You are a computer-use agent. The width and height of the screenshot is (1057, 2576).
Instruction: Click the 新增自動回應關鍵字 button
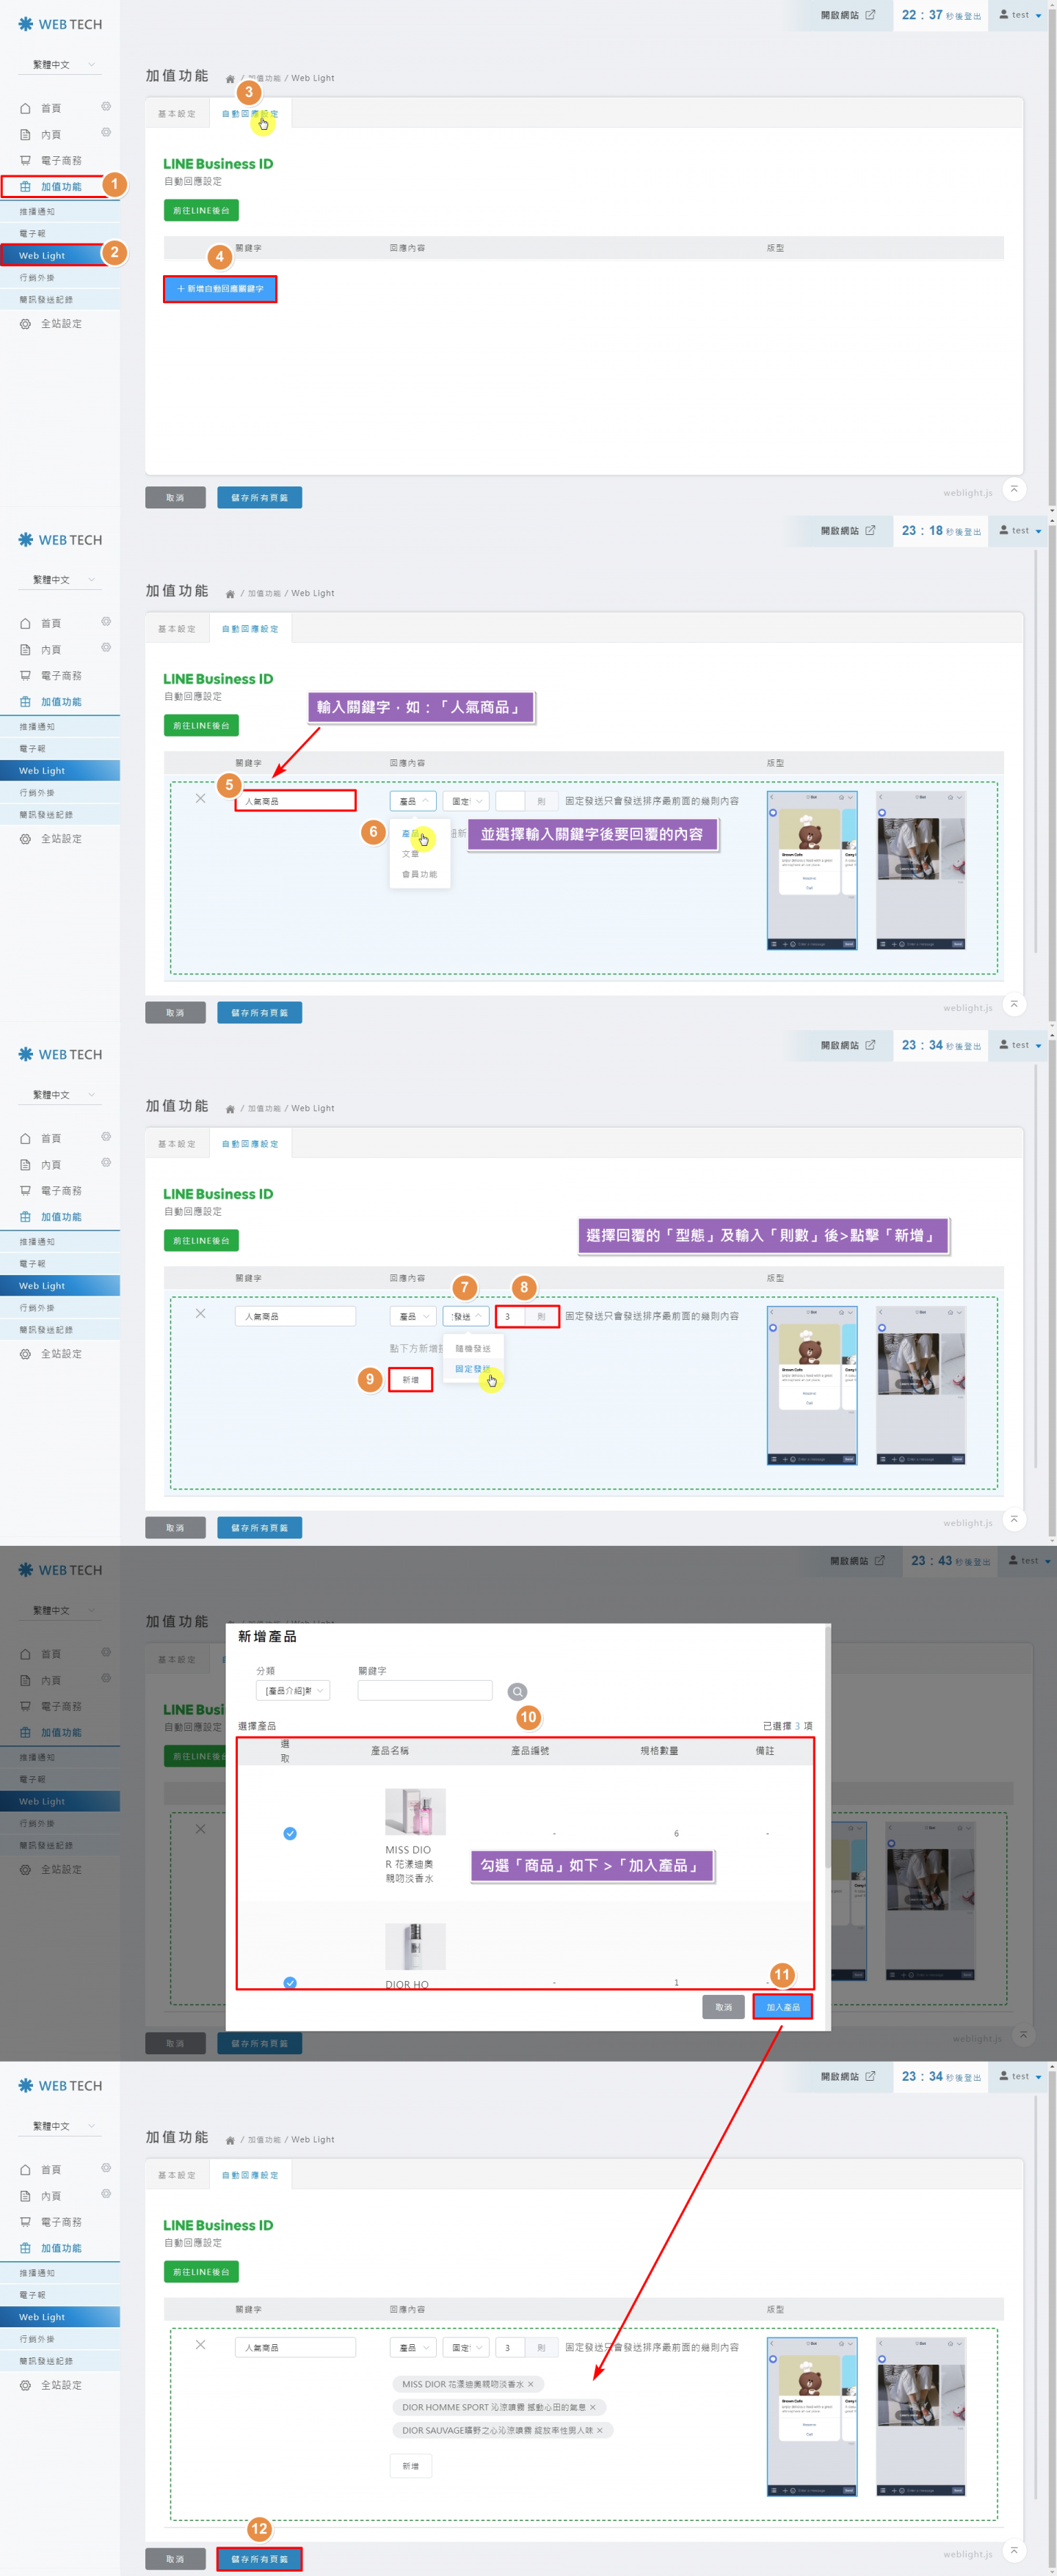coord(220,289)
